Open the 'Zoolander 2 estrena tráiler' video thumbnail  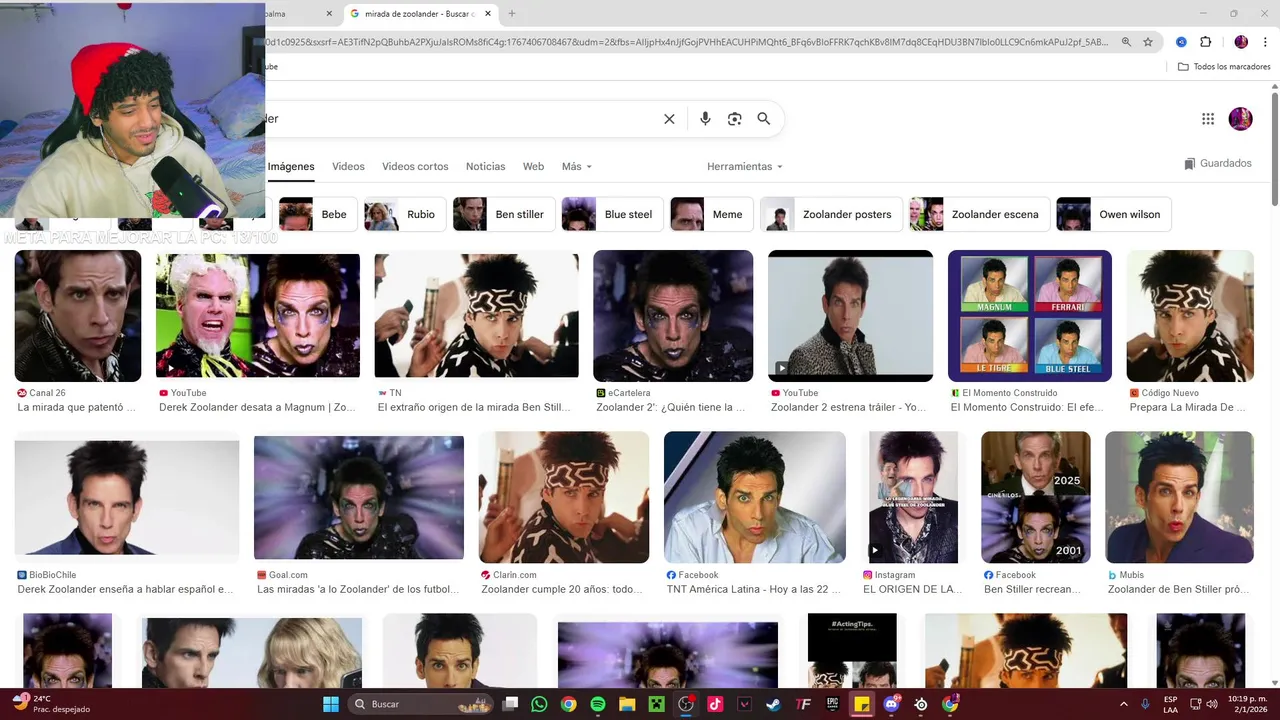point(850,316)
